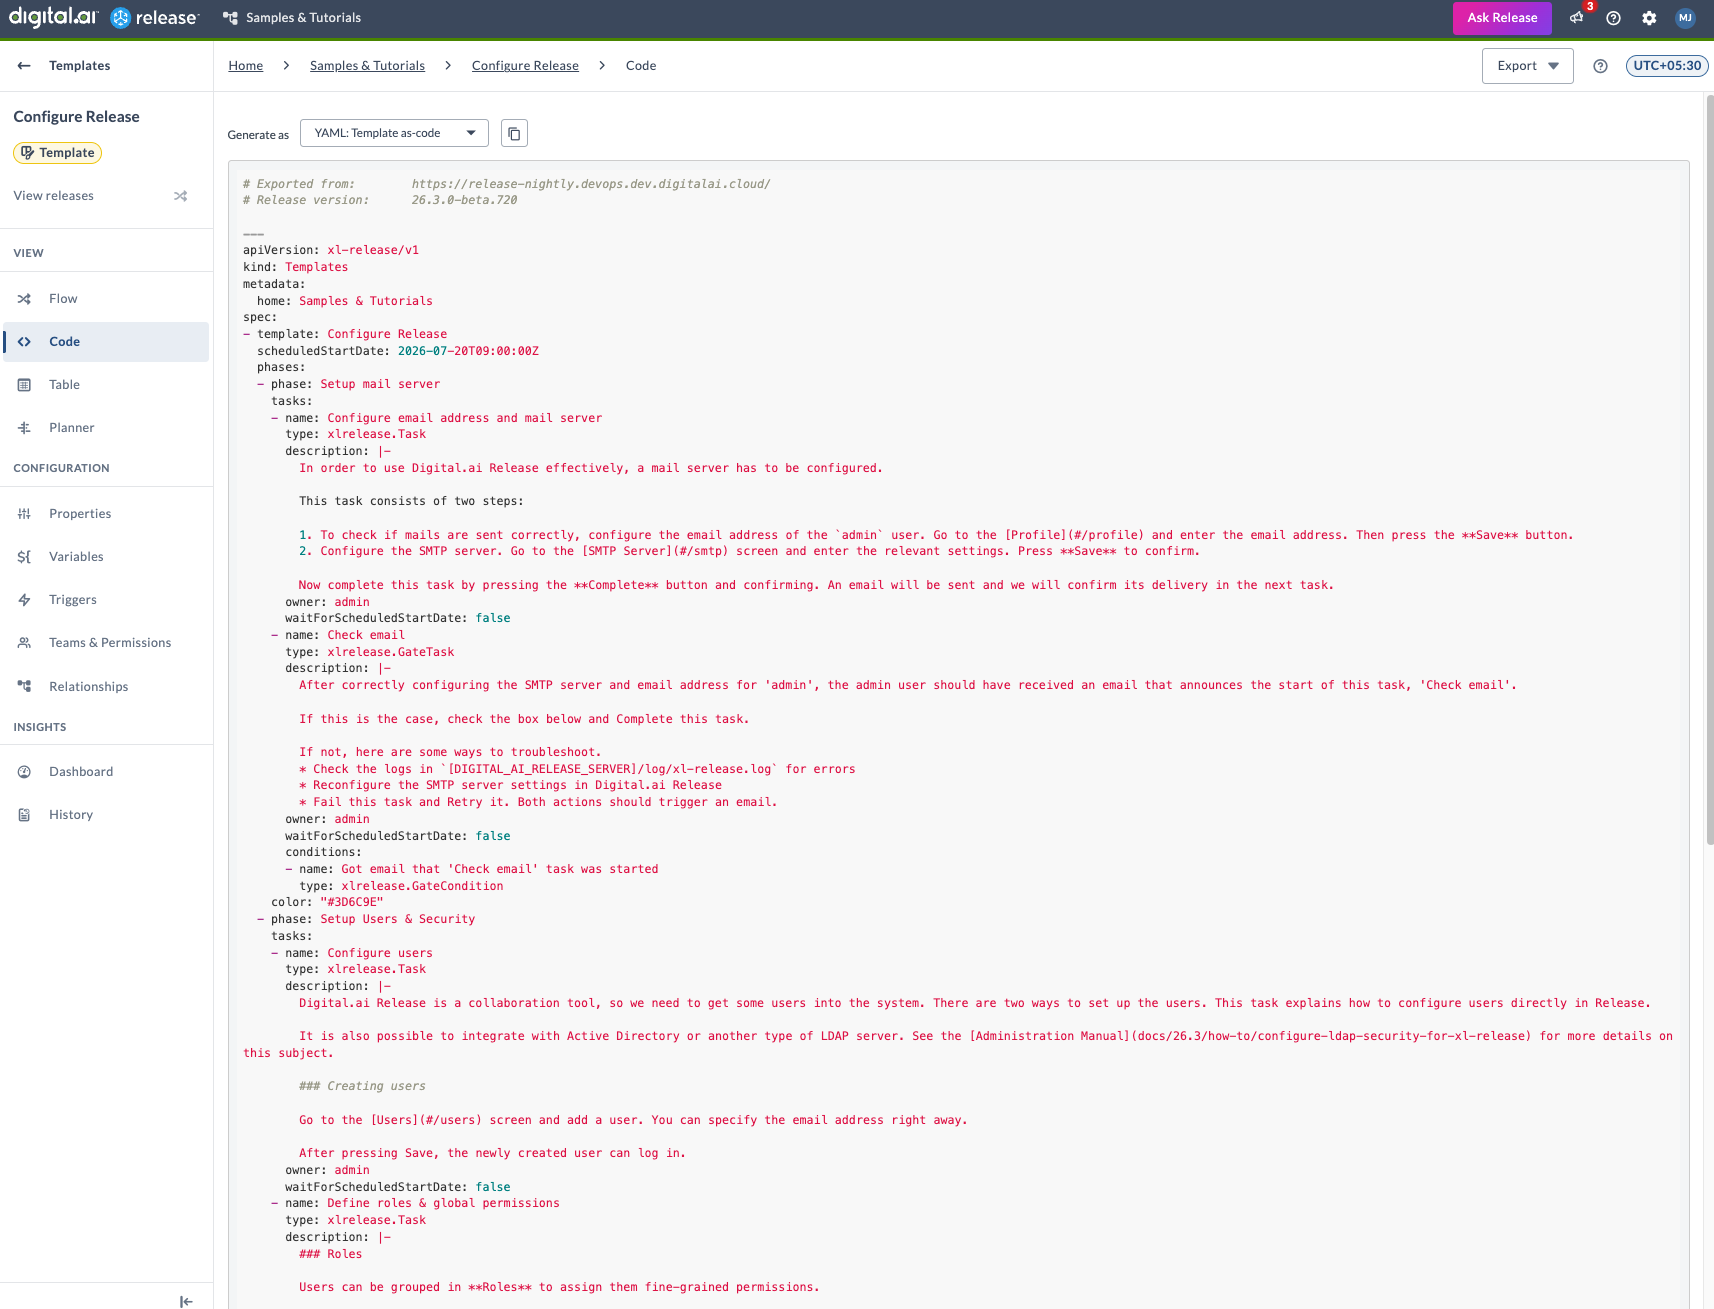The height and width of the screenshot is (1309, 1714).
Task: Open the MJ user avatar menu
Action: pos(1685,18)
